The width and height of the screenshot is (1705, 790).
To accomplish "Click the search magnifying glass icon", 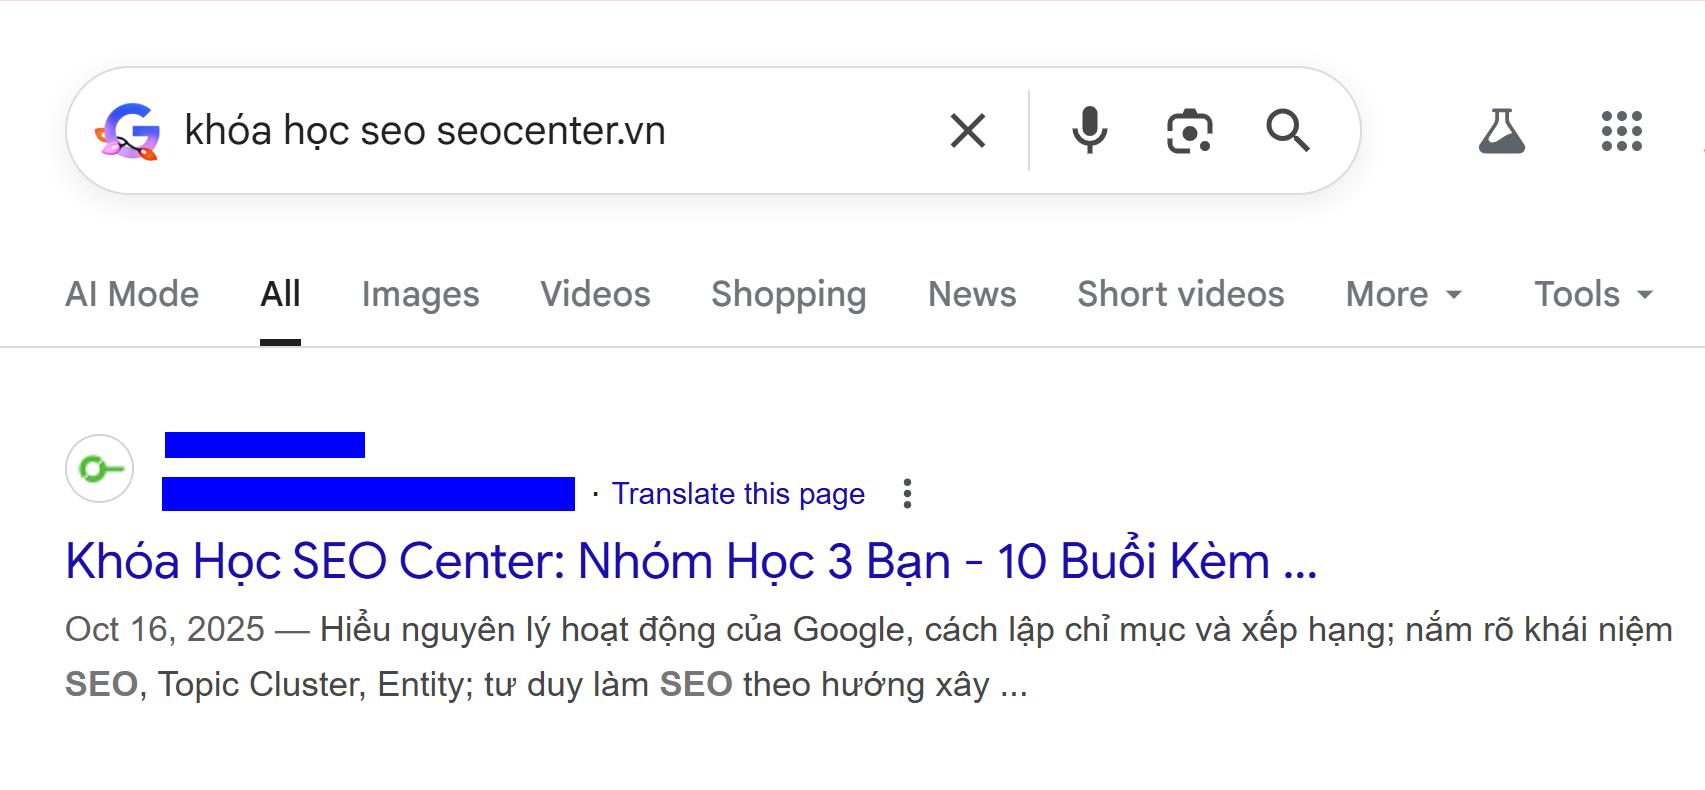I will 1288,130.
